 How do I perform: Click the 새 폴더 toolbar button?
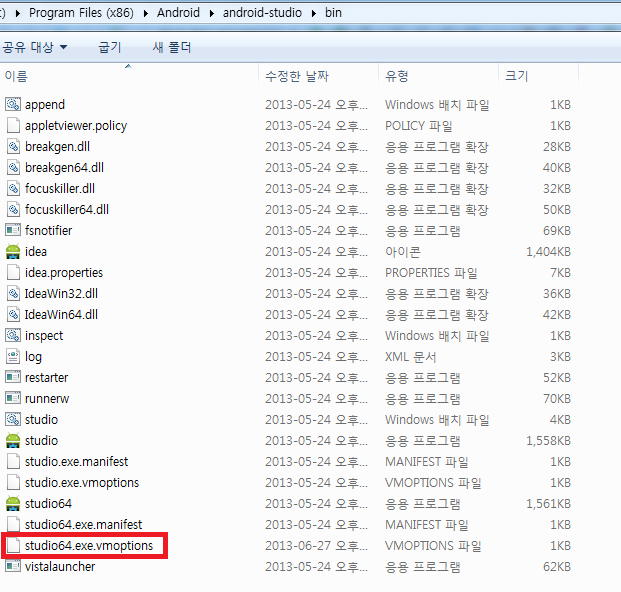172,48
